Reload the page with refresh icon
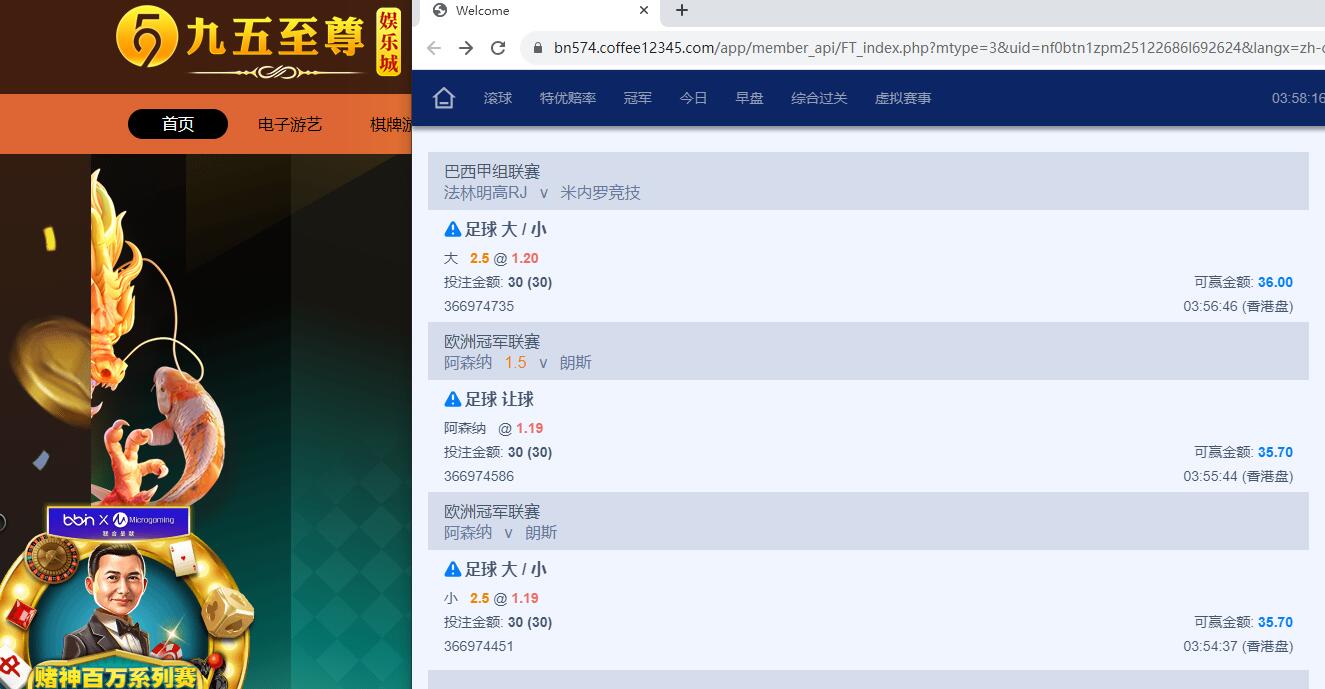Viewport: 1325px width, 689px height. [x=498, y=48]
